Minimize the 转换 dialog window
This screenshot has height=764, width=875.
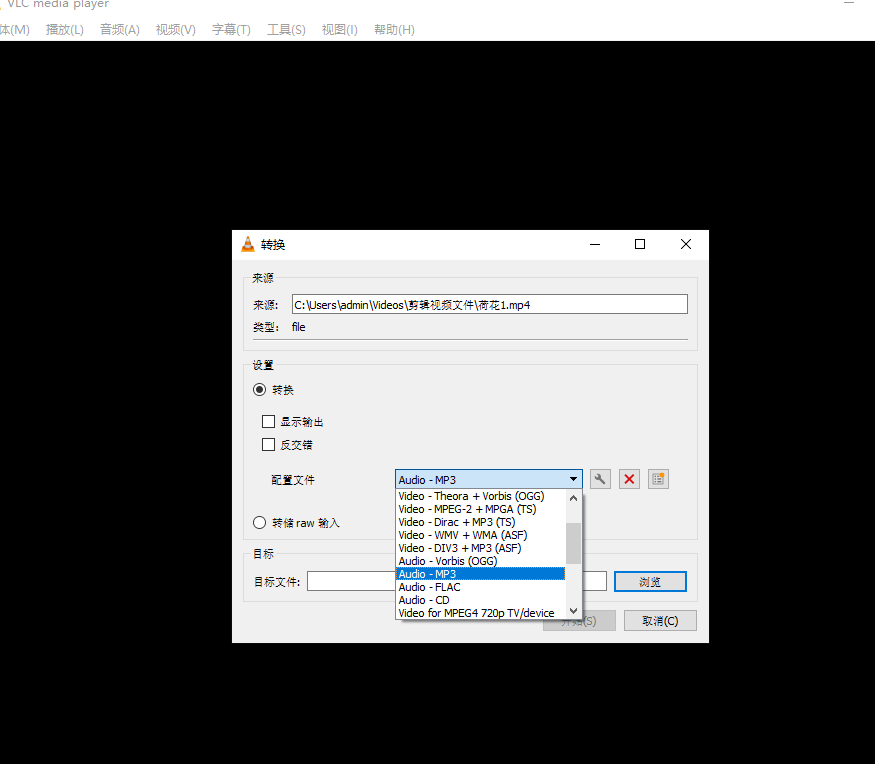tap(595, 244)
